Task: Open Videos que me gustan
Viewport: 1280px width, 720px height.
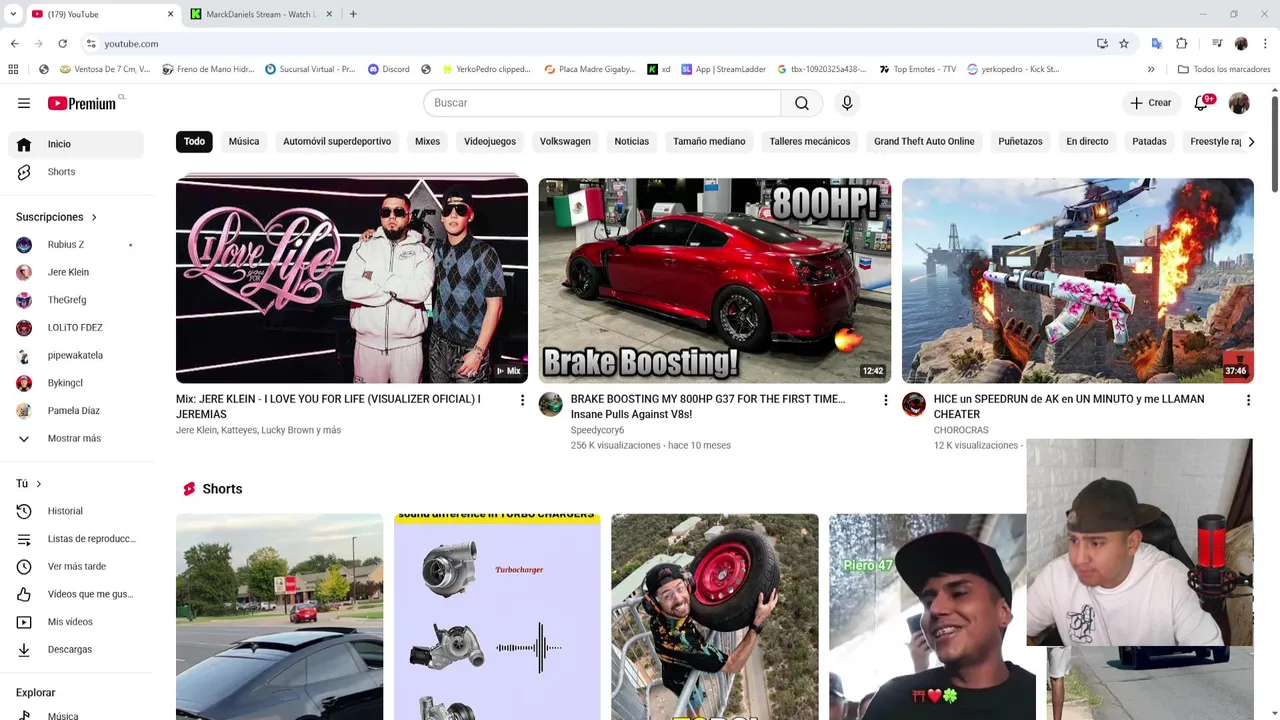Action: tap(76, 594)
